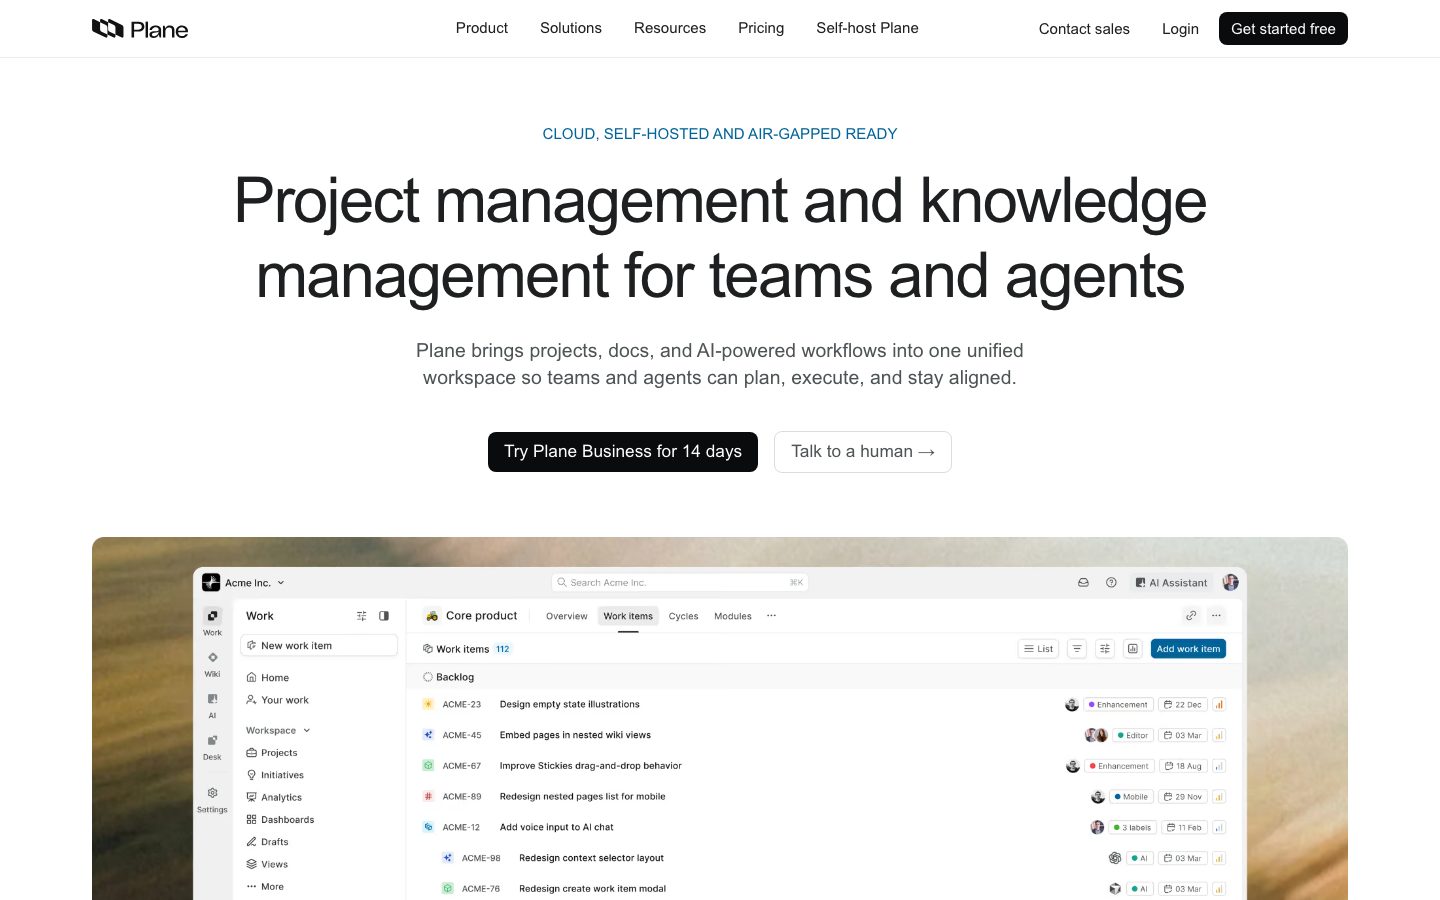Open the Solutions menu

571,28
